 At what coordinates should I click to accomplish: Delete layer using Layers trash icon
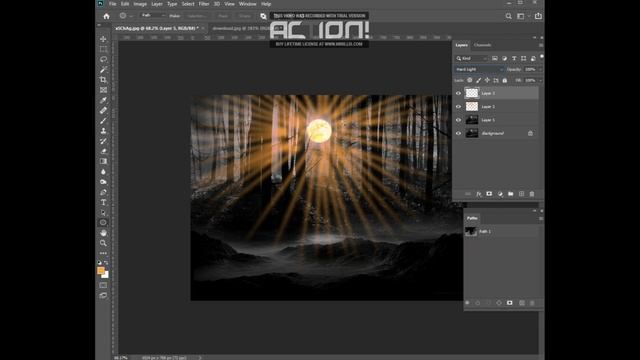pos(532,194)
